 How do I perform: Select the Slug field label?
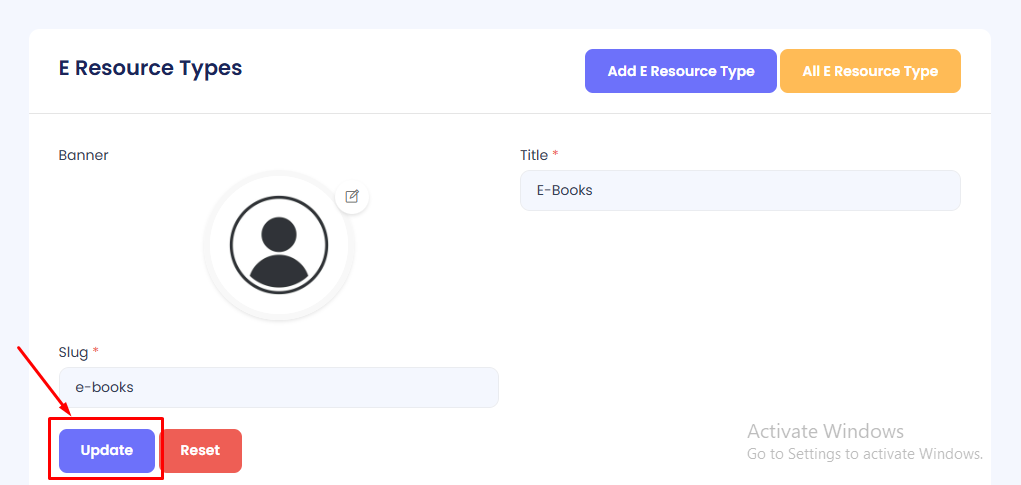73,352
